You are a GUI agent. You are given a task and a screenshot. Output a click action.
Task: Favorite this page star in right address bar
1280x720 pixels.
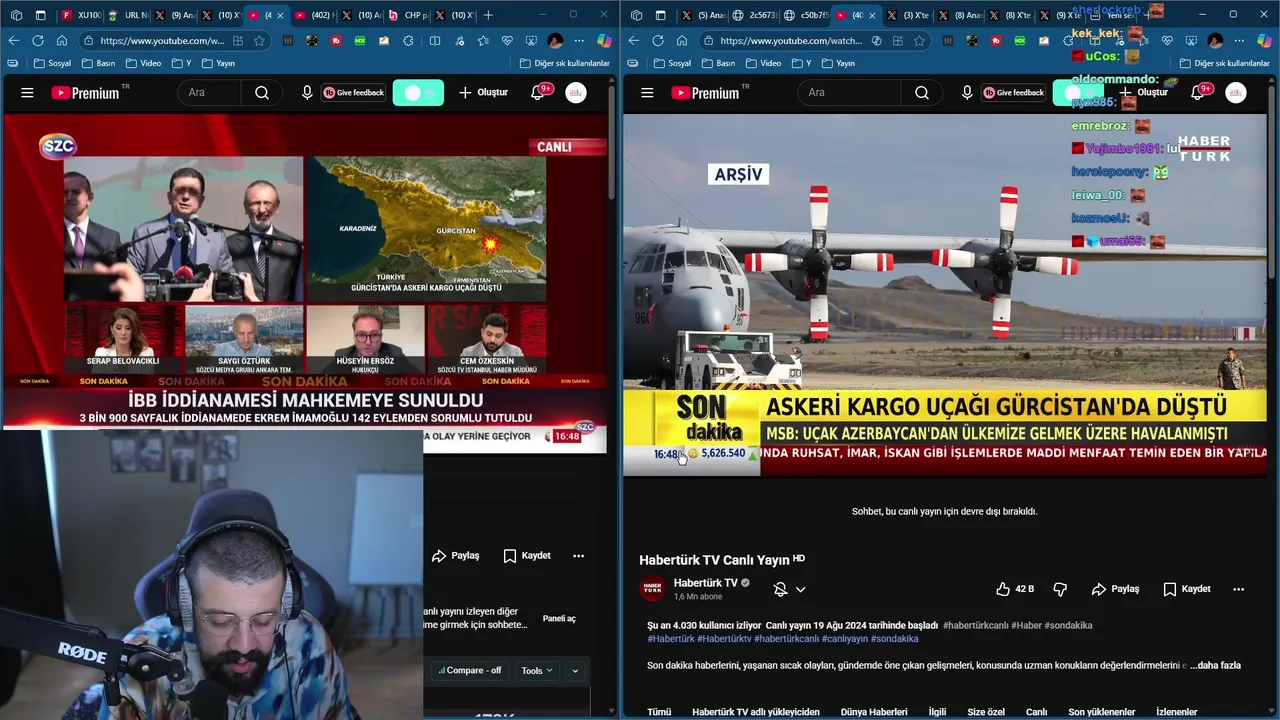[x=920, y=41]
